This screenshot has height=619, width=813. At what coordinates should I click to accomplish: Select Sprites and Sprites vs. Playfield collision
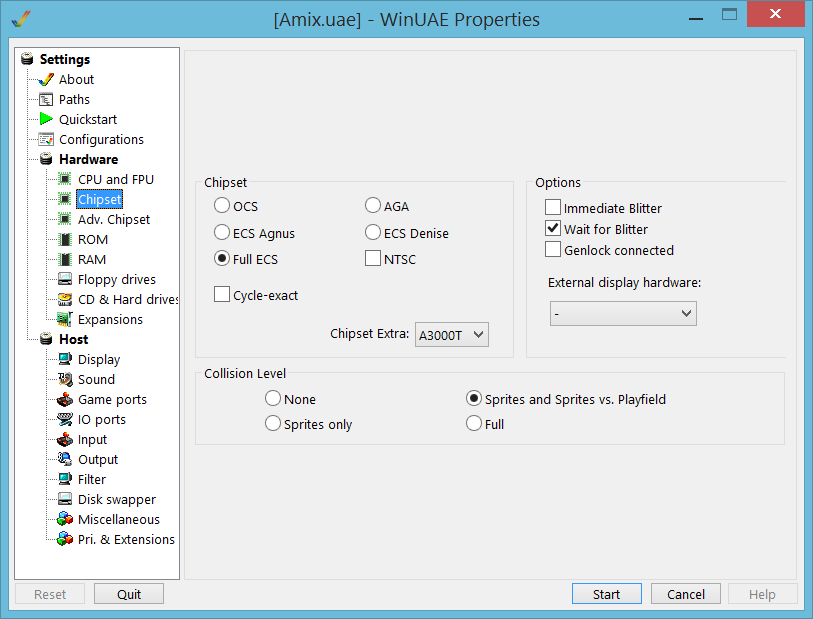tap(474, 399)
